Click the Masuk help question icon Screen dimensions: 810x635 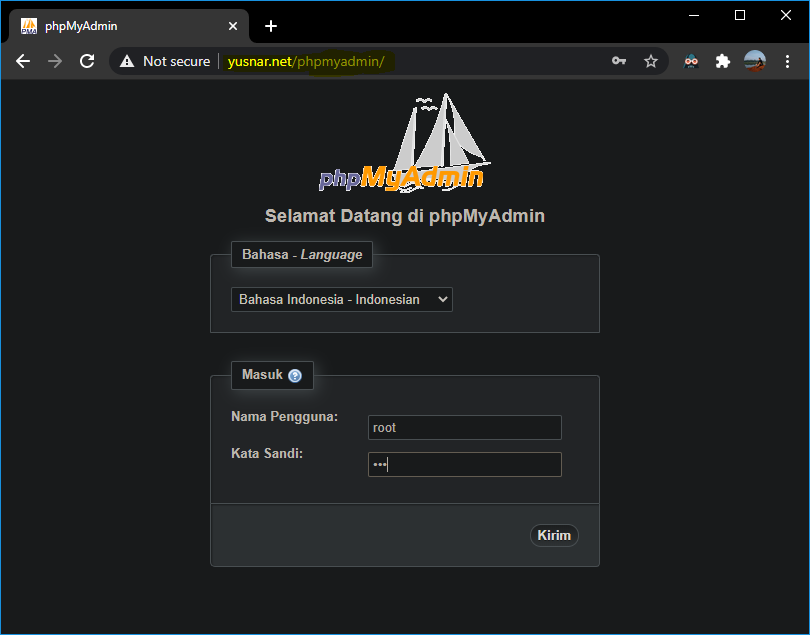coord(294,376)
